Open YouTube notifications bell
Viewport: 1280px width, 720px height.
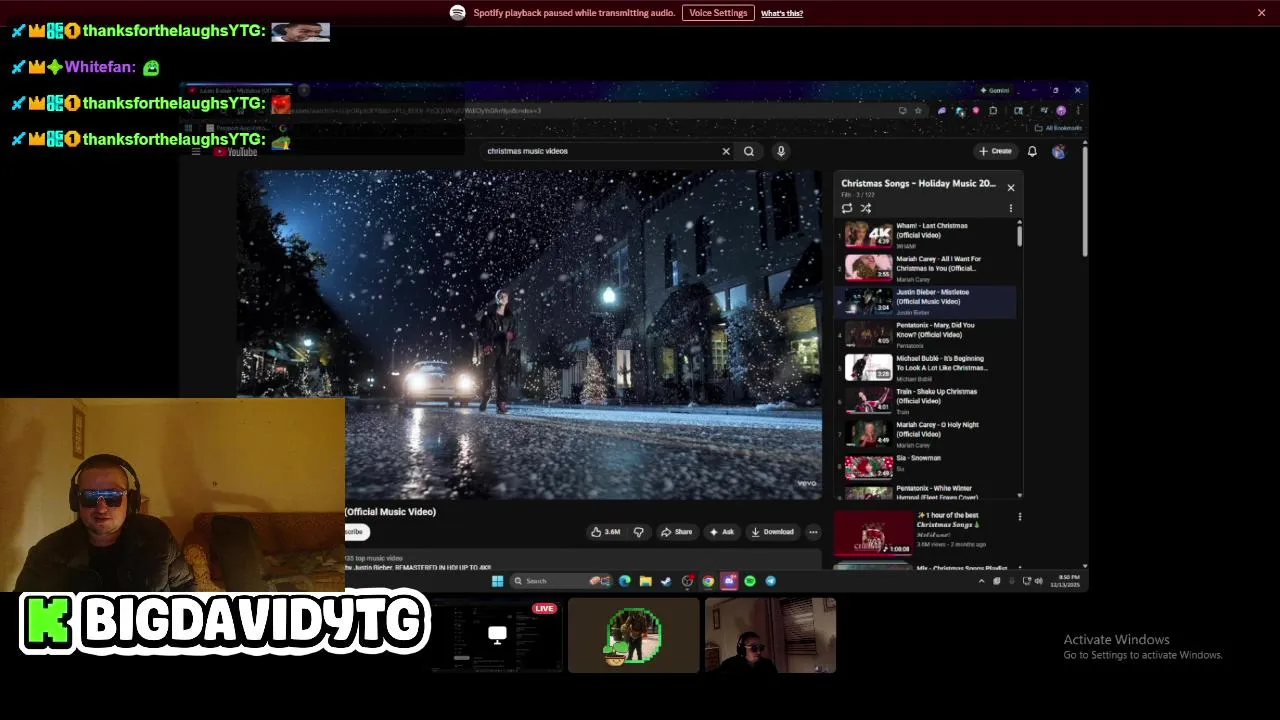1032,151
